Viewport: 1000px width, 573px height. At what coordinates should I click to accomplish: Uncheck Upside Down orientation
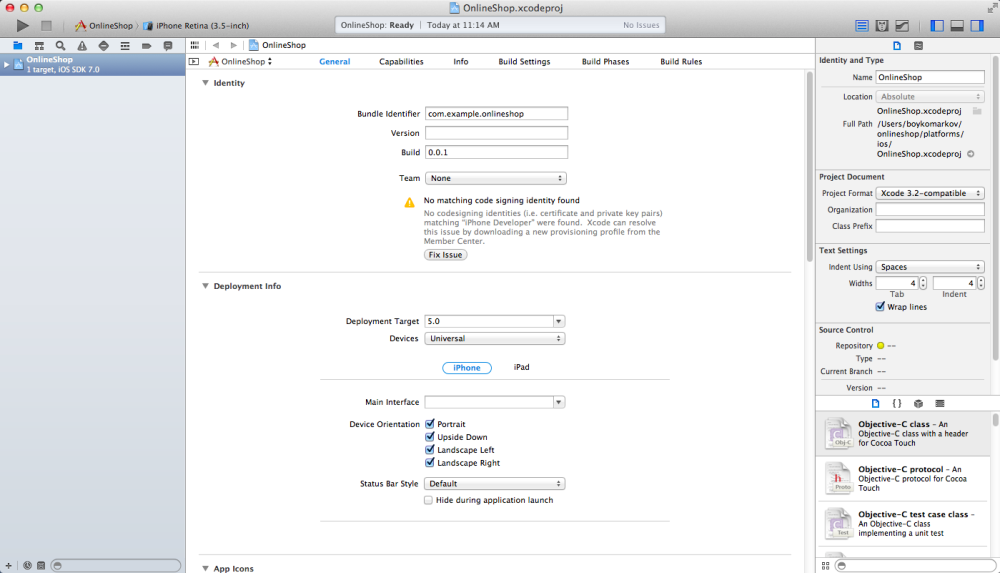tap(429, 436)
